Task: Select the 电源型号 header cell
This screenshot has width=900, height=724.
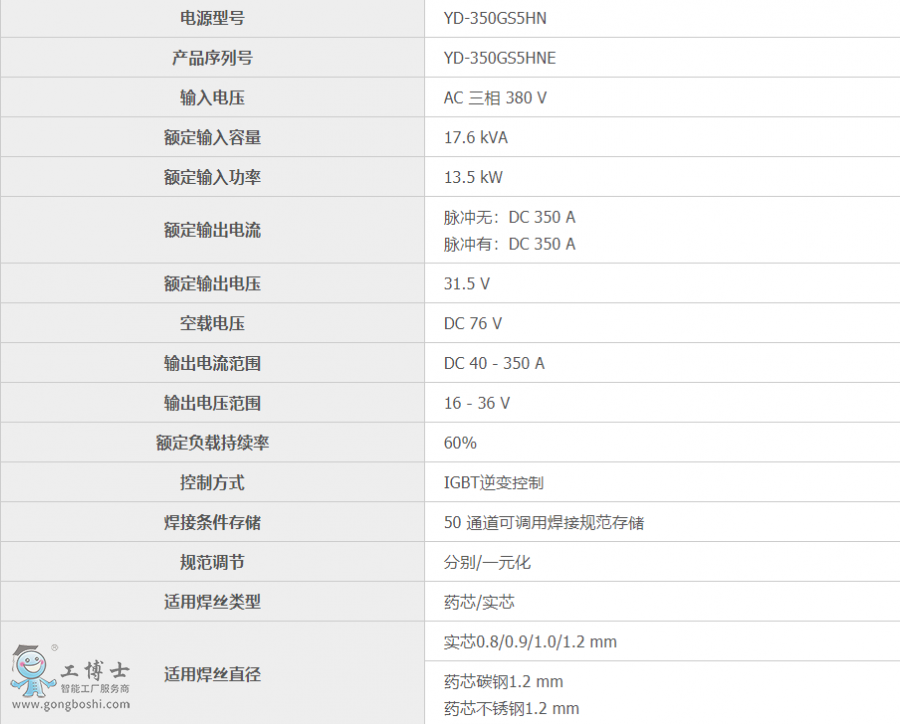Action: 212,18
